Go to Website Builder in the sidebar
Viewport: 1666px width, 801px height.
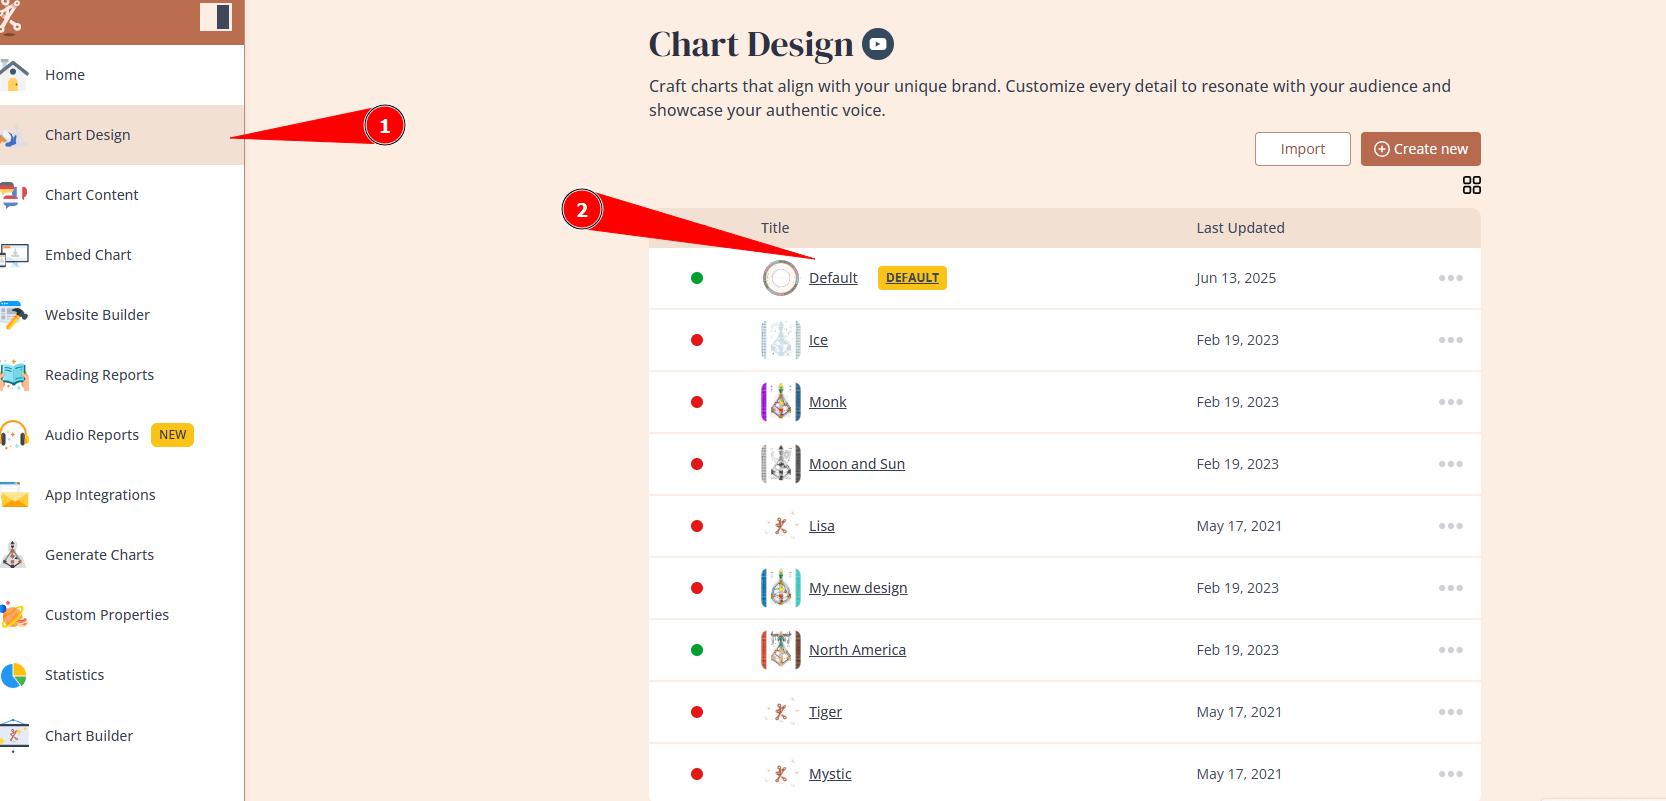coord(97,315)
